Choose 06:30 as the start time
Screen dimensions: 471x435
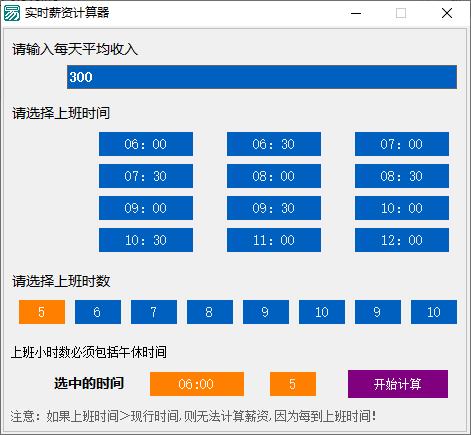pyautogui.click(x=274, y=144)
